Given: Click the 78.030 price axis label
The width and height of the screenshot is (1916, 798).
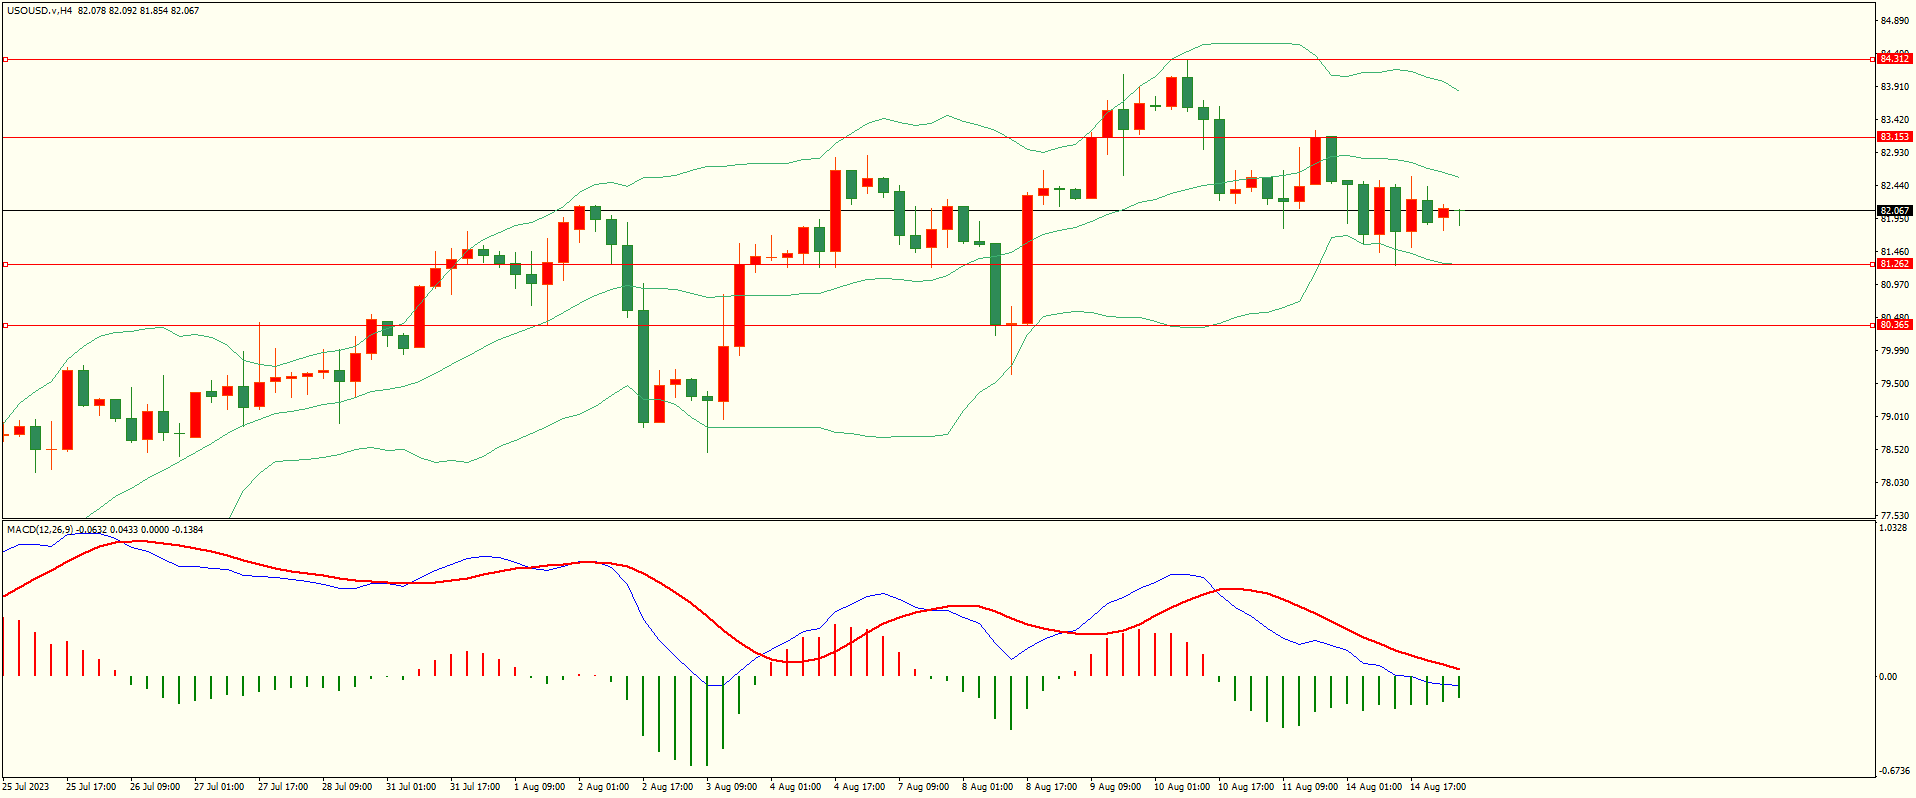Looking at the screenshot, I should tap(1894, 483).
